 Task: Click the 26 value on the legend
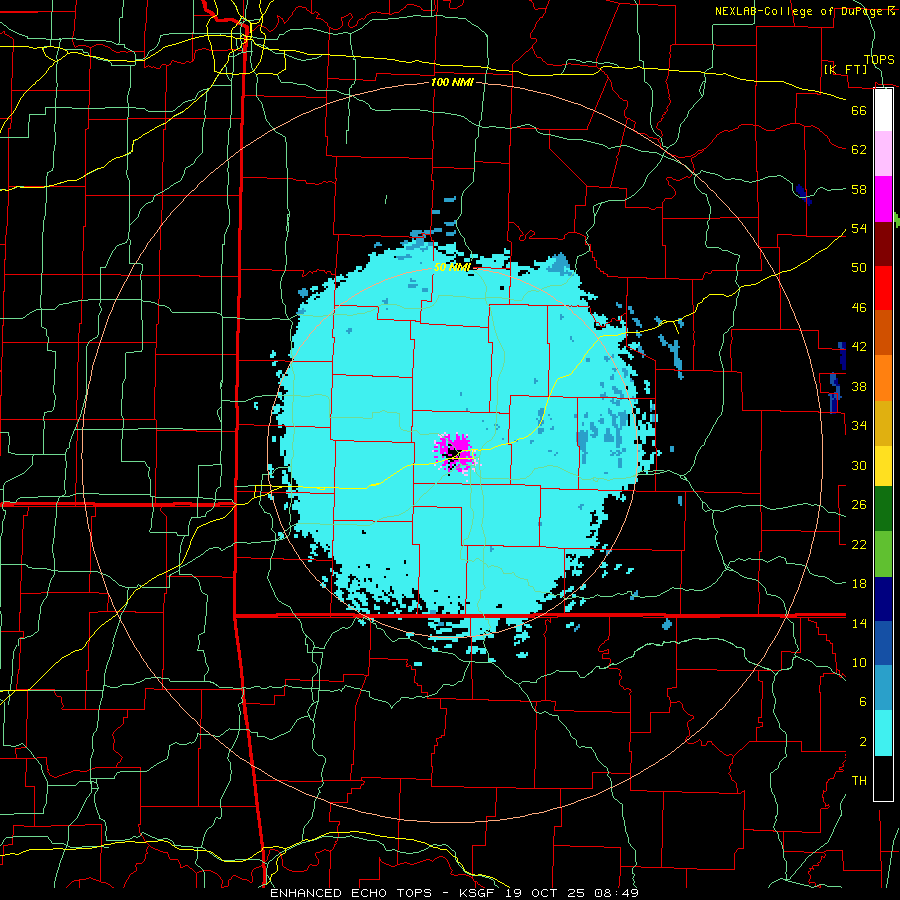(x=859, y=505)
